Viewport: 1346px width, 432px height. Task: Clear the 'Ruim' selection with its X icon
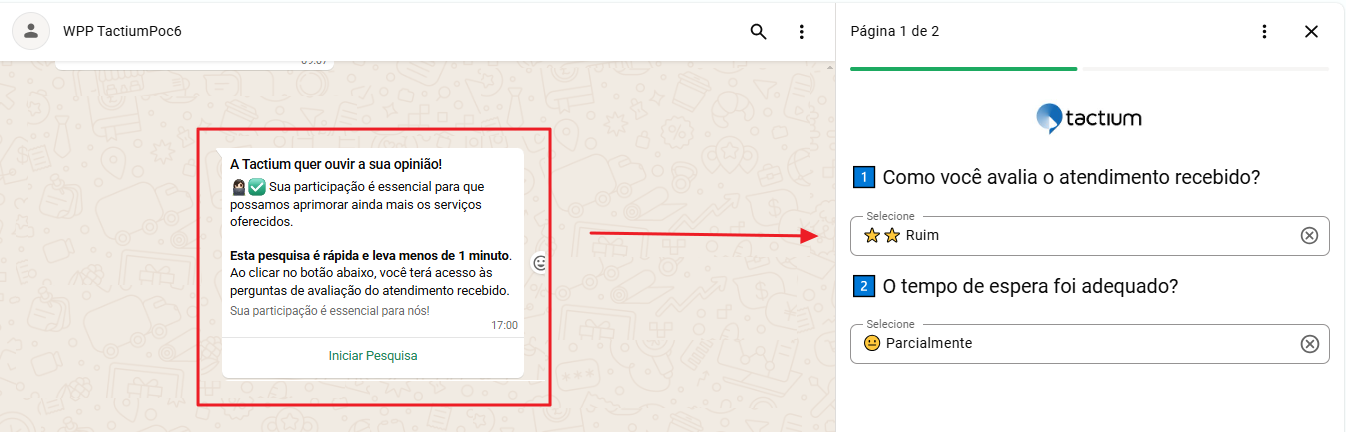click(x=1309, y=236)
